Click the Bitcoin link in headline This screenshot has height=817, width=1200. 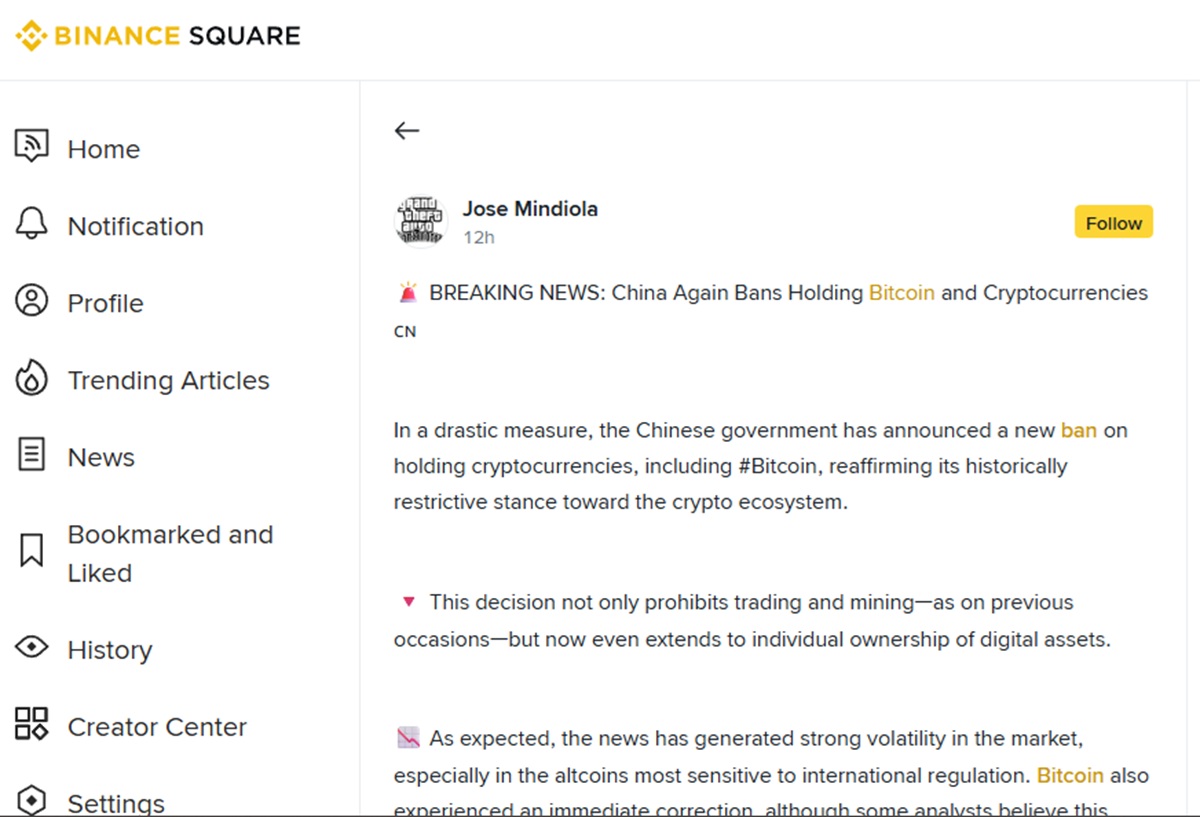pos(902,293)
